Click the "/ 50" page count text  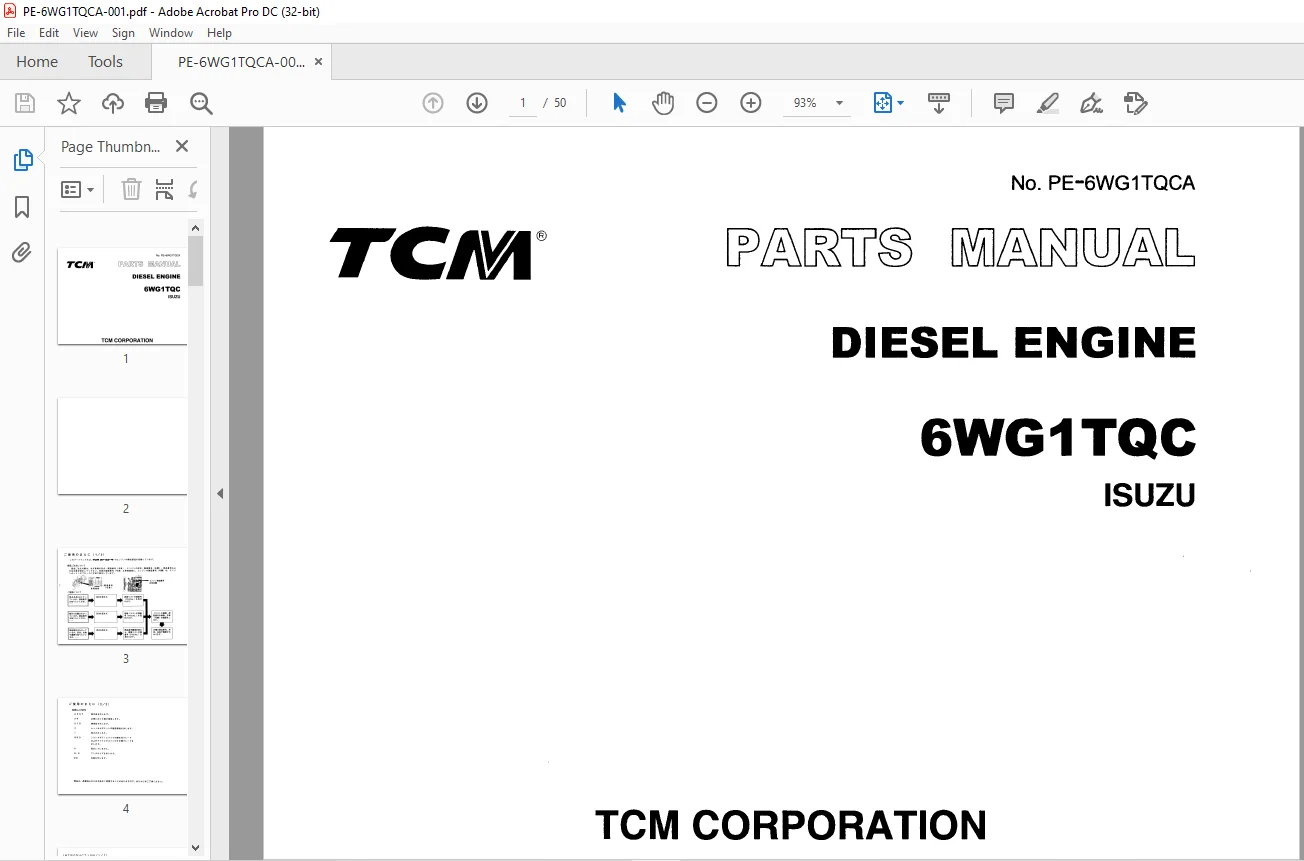[555, 103]
